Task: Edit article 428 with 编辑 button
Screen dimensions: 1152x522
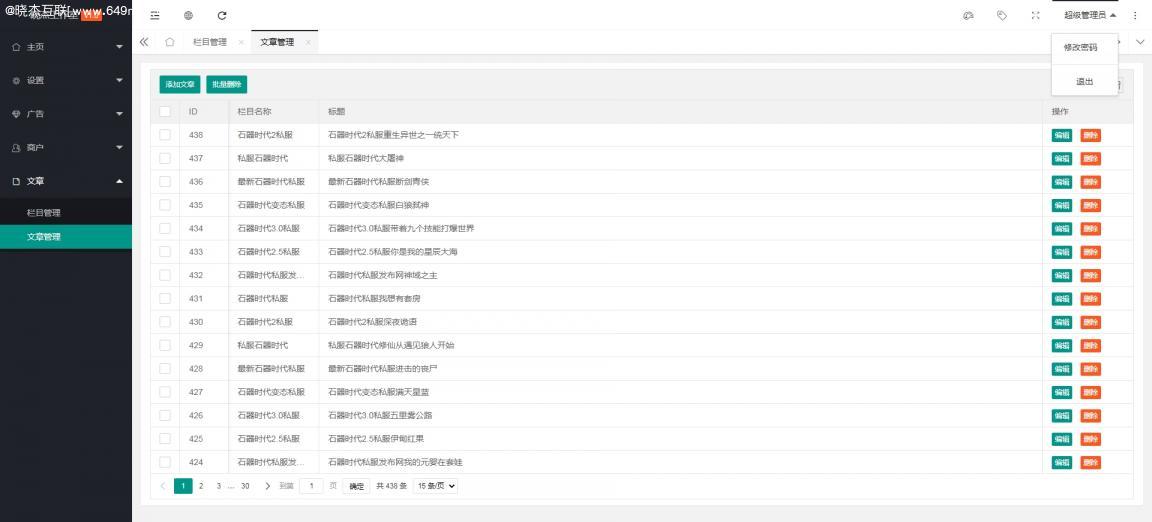Action: (x=1062, y=369)
